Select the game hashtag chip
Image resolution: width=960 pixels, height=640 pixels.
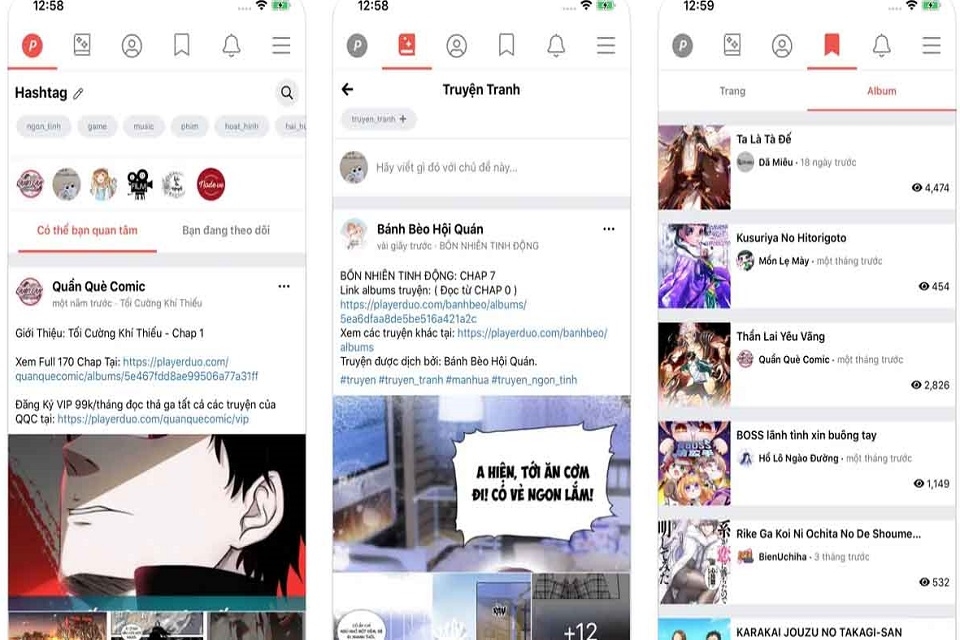[x=97, y=126]
